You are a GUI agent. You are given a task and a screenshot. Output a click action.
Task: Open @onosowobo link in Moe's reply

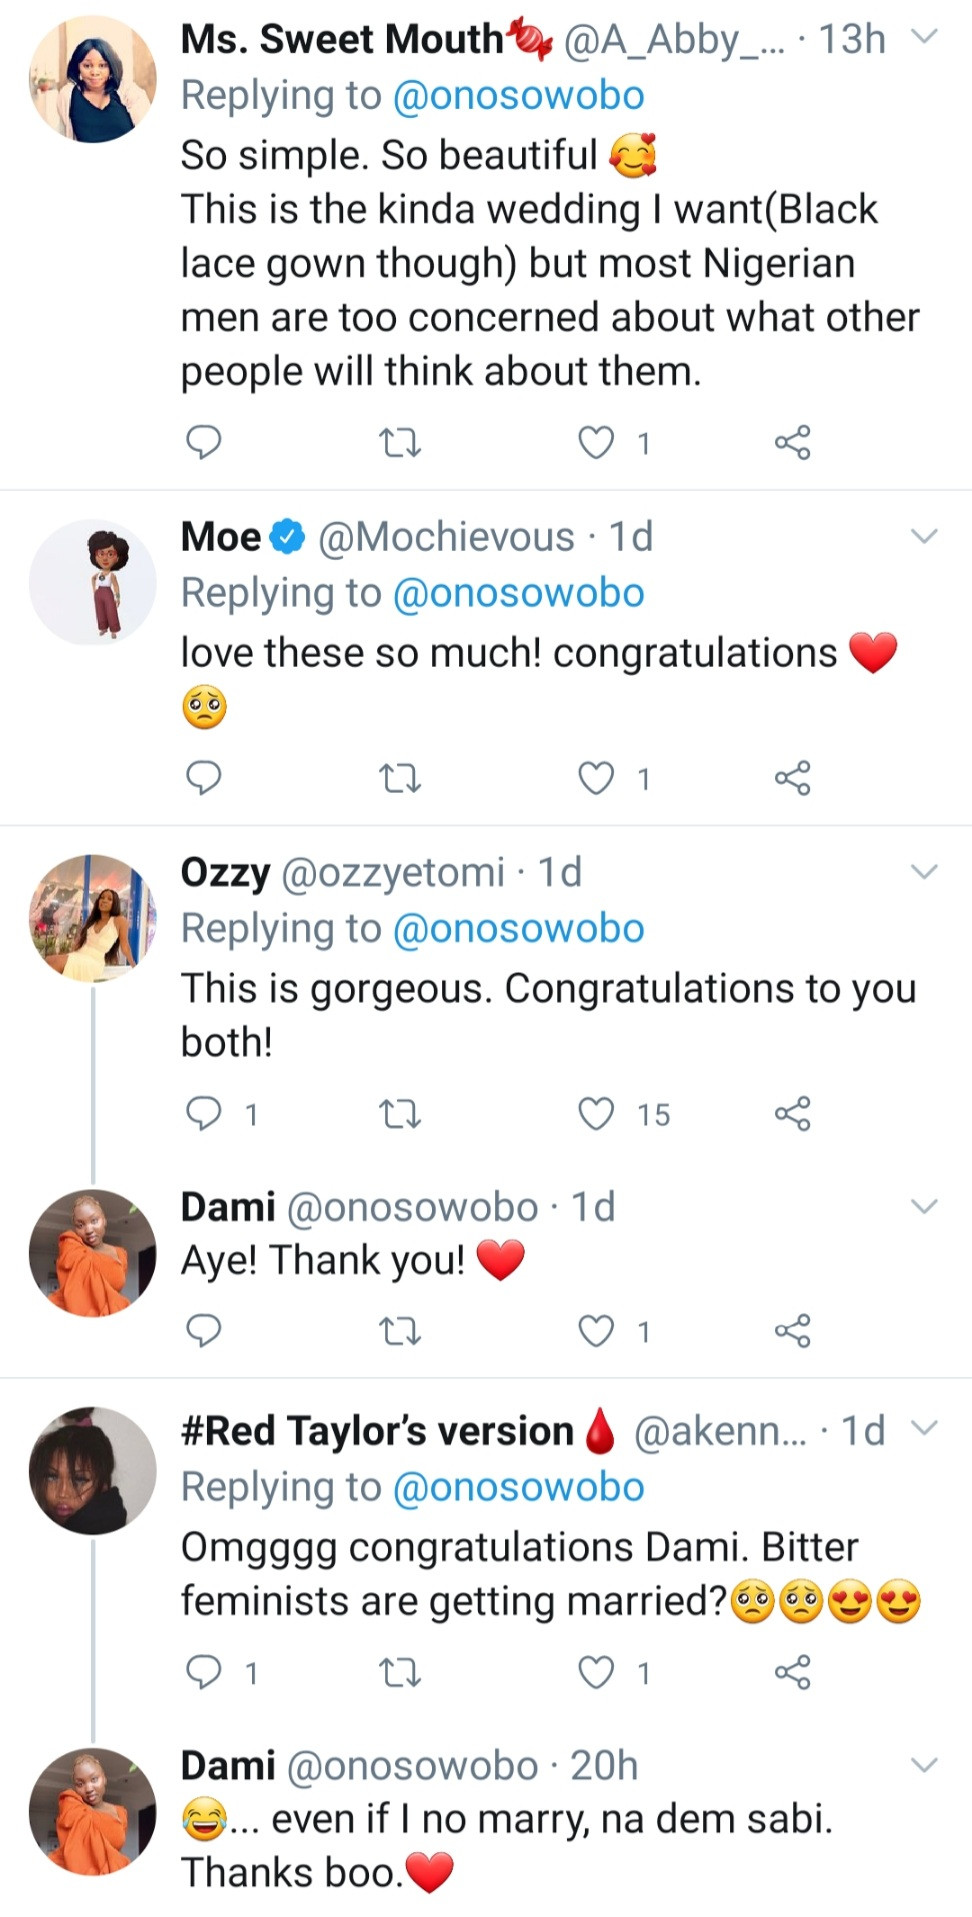pyautogui.click(x=518, y=593)
